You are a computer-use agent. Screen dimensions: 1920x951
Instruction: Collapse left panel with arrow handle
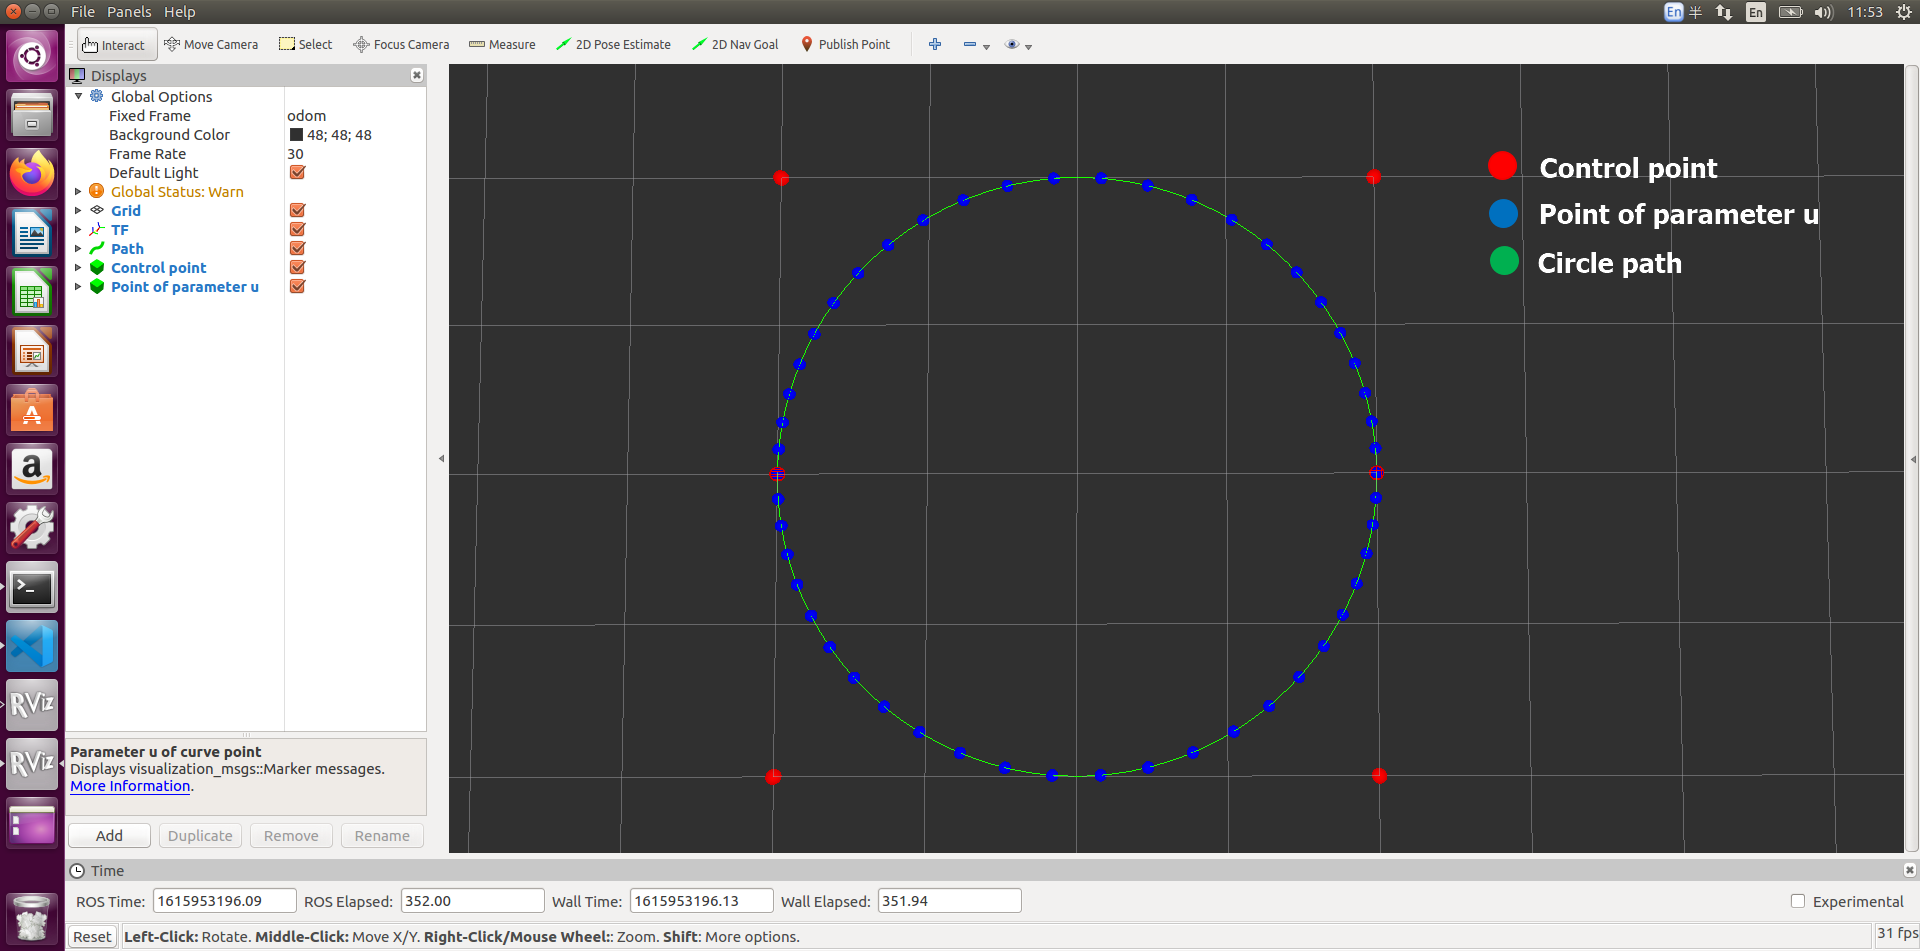pyautogui.click(x=441, y=459)
